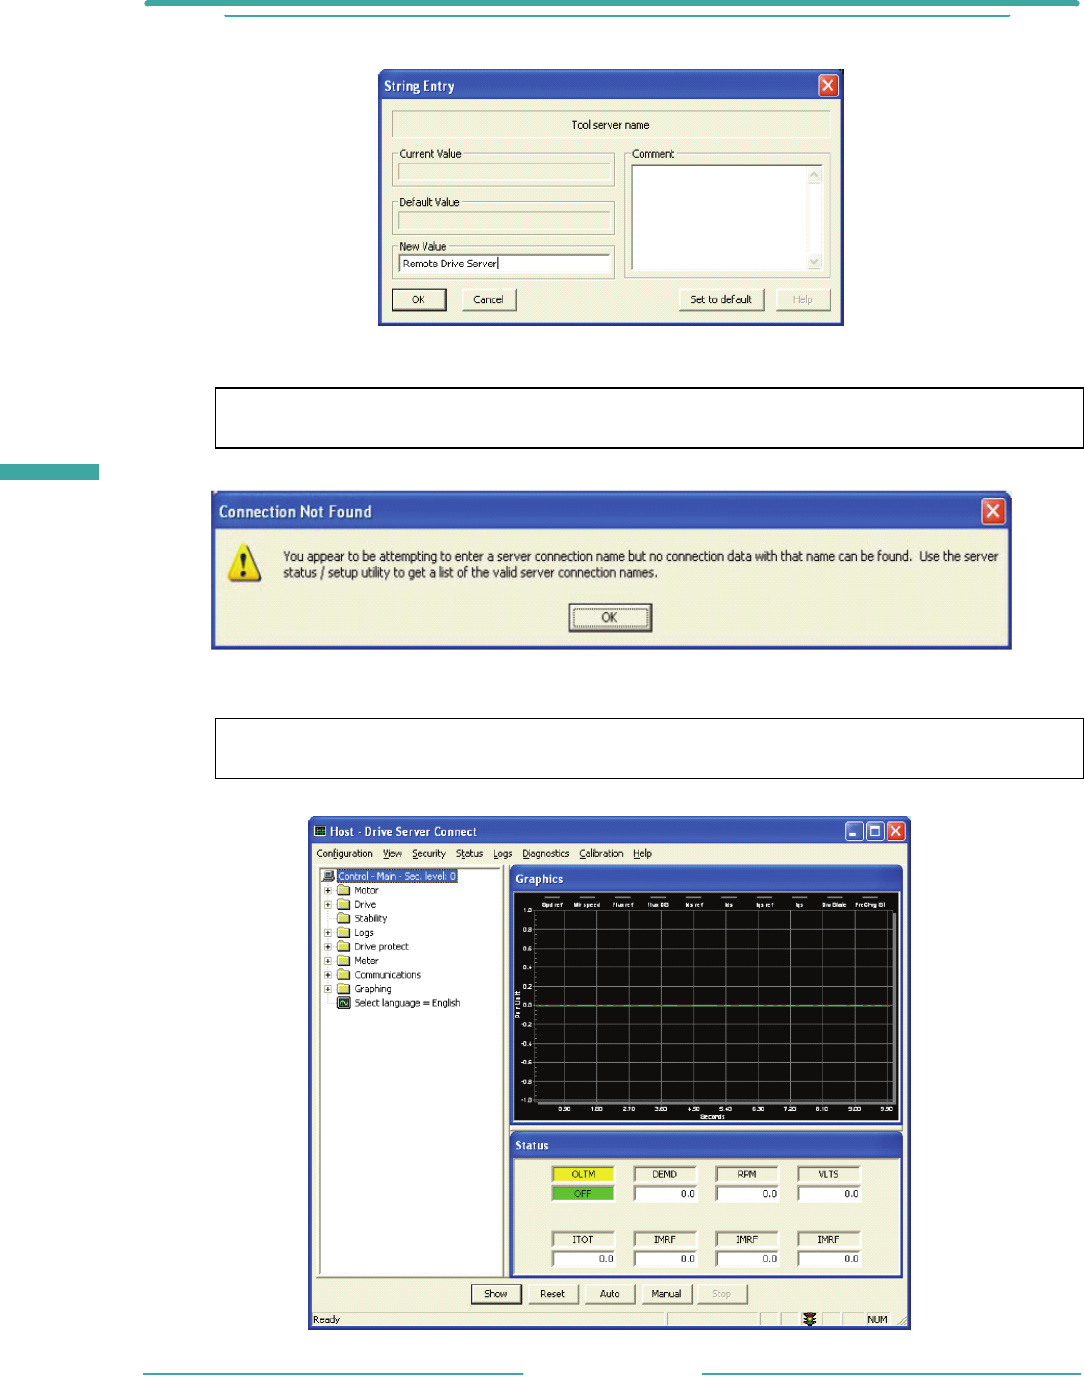
Task: Click the DEMD status label
Action: click(x=665, y=1174)
